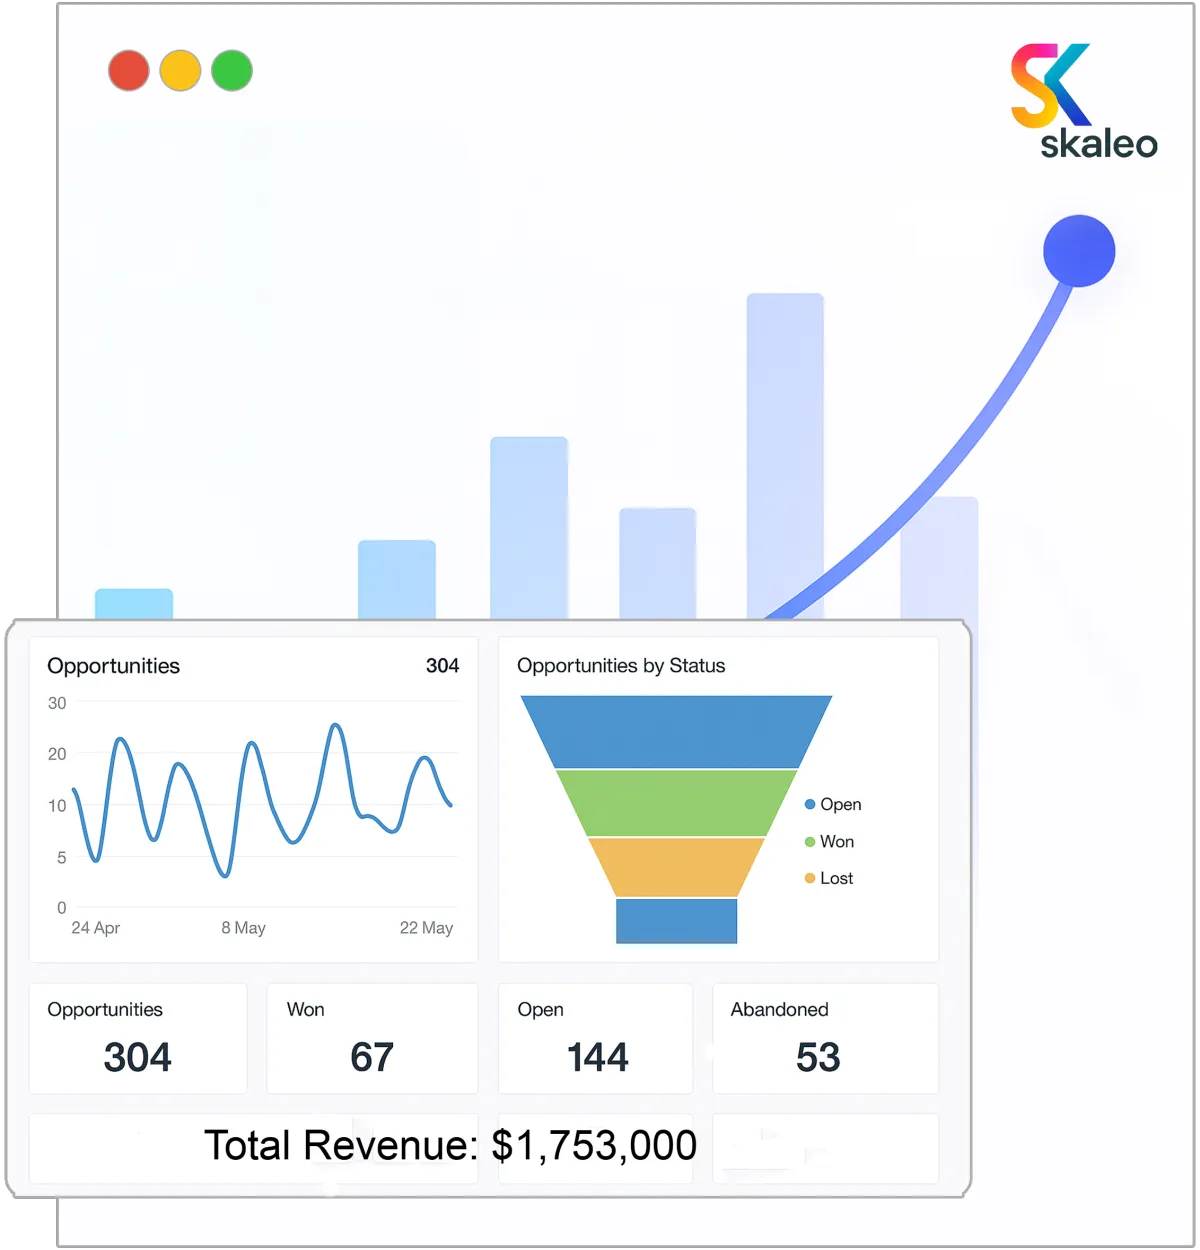Click the green maximize dot
The image size is (1200, 1250).
click(x=232, y=71)
